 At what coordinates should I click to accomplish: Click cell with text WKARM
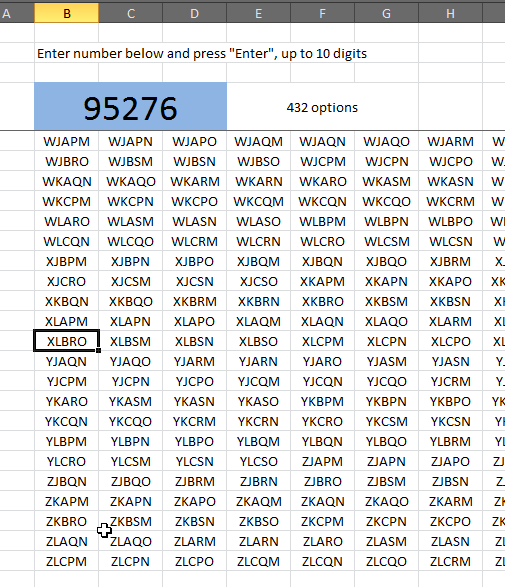point(195,182)
